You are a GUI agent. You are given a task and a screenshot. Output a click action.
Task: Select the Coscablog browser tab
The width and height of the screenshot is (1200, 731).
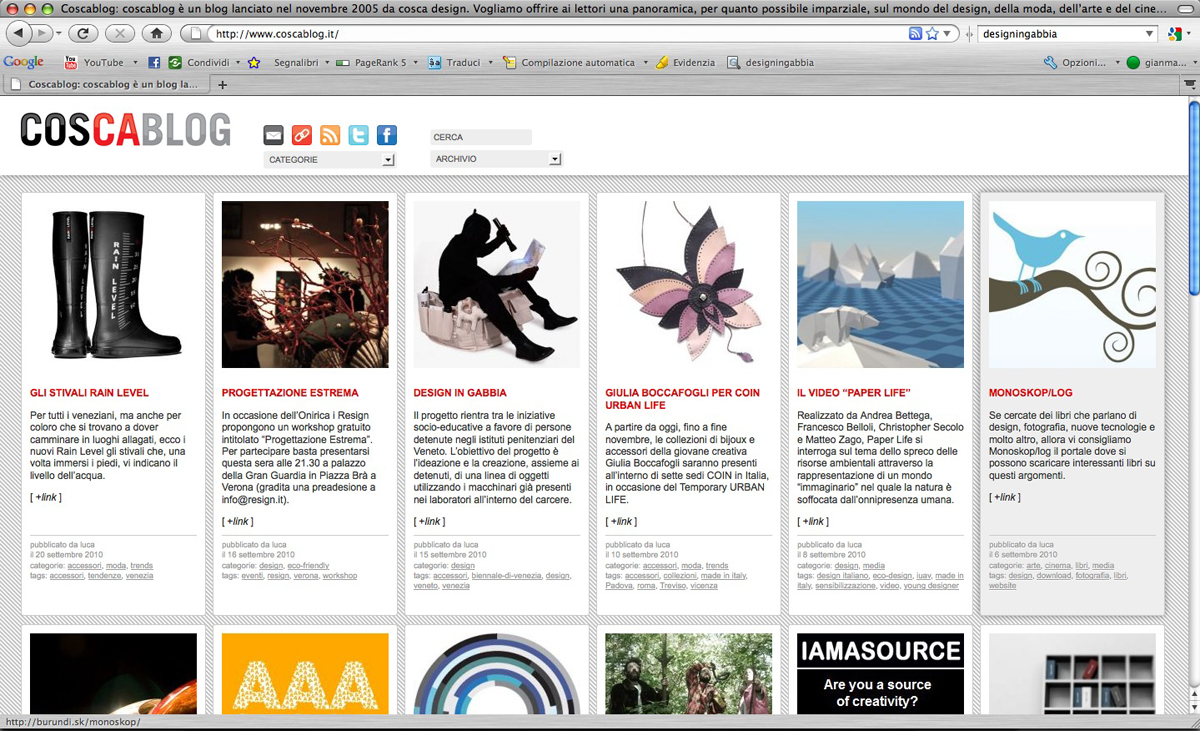point(105,85)
